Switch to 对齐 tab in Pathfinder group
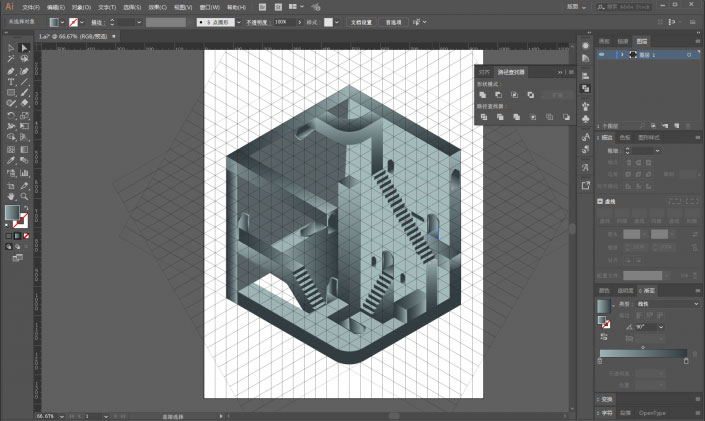This screenshot has height=421, width=705. click(x=484, y=72)
